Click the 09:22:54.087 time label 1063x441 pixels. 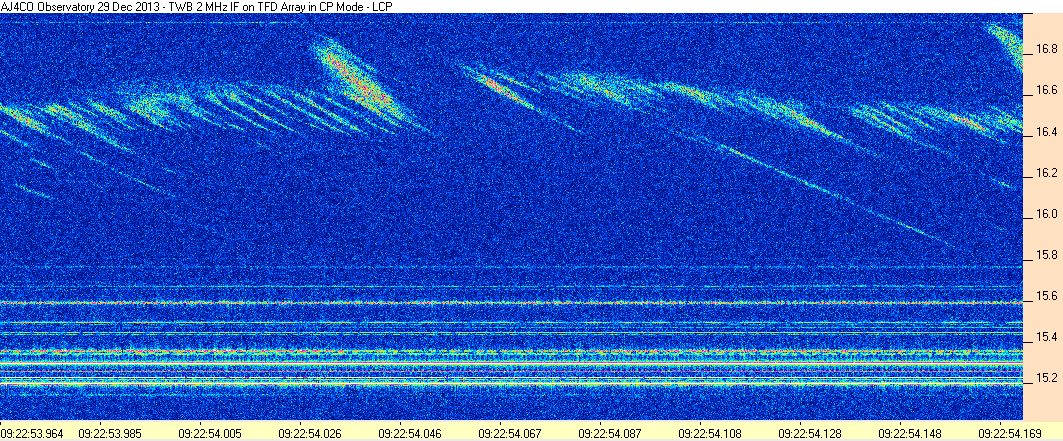[x=609, y=431]
